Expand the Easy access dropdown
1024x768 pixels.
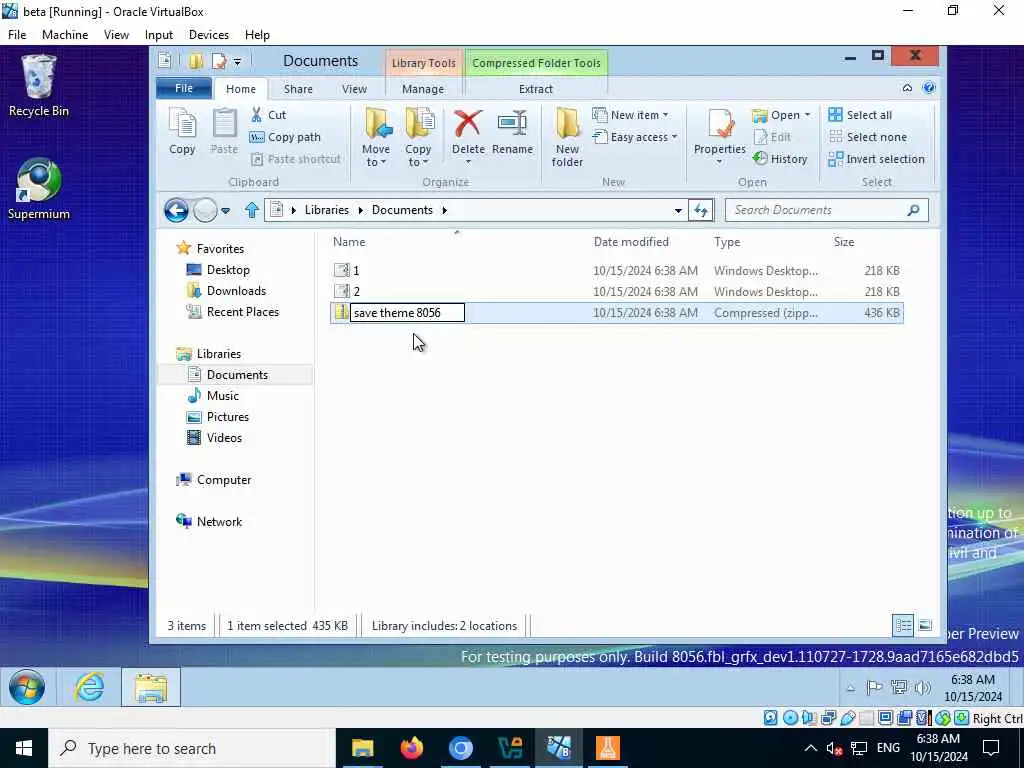pos(635,137)
